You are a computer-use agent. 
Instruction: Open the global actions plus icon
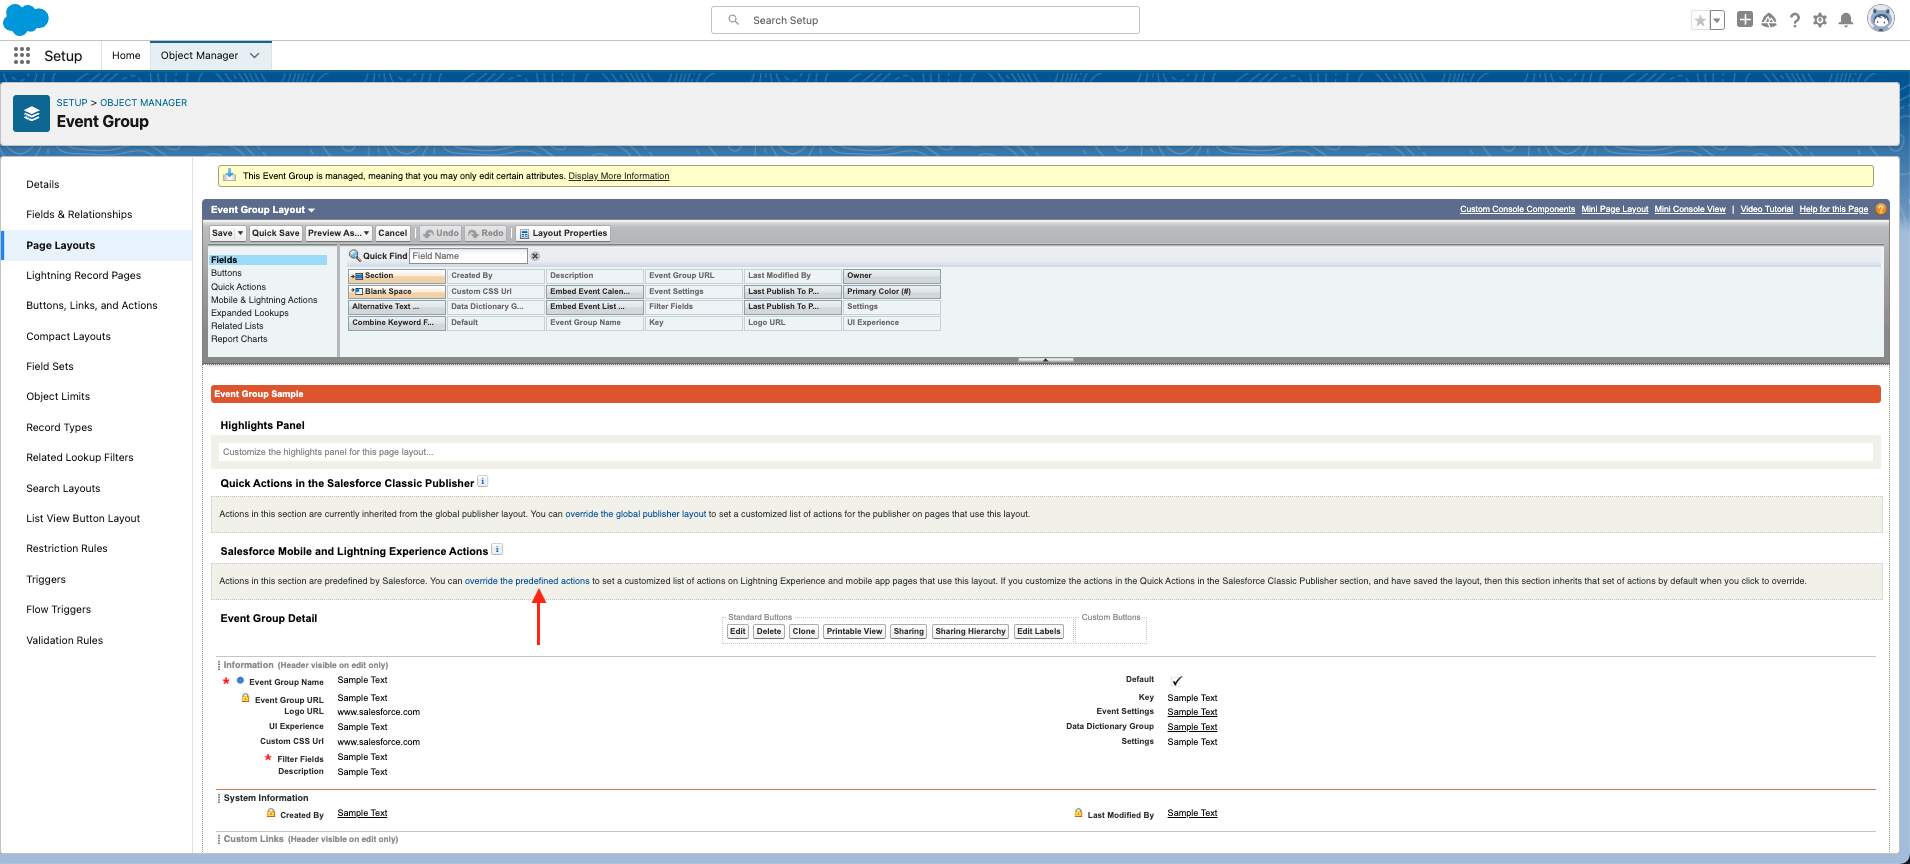[x=1745, y=20]
